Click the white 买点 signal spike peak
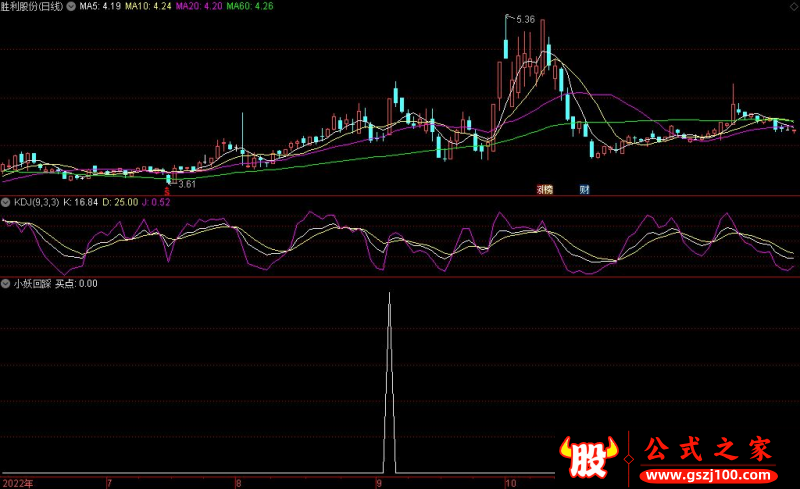 [x=389, y=297]
